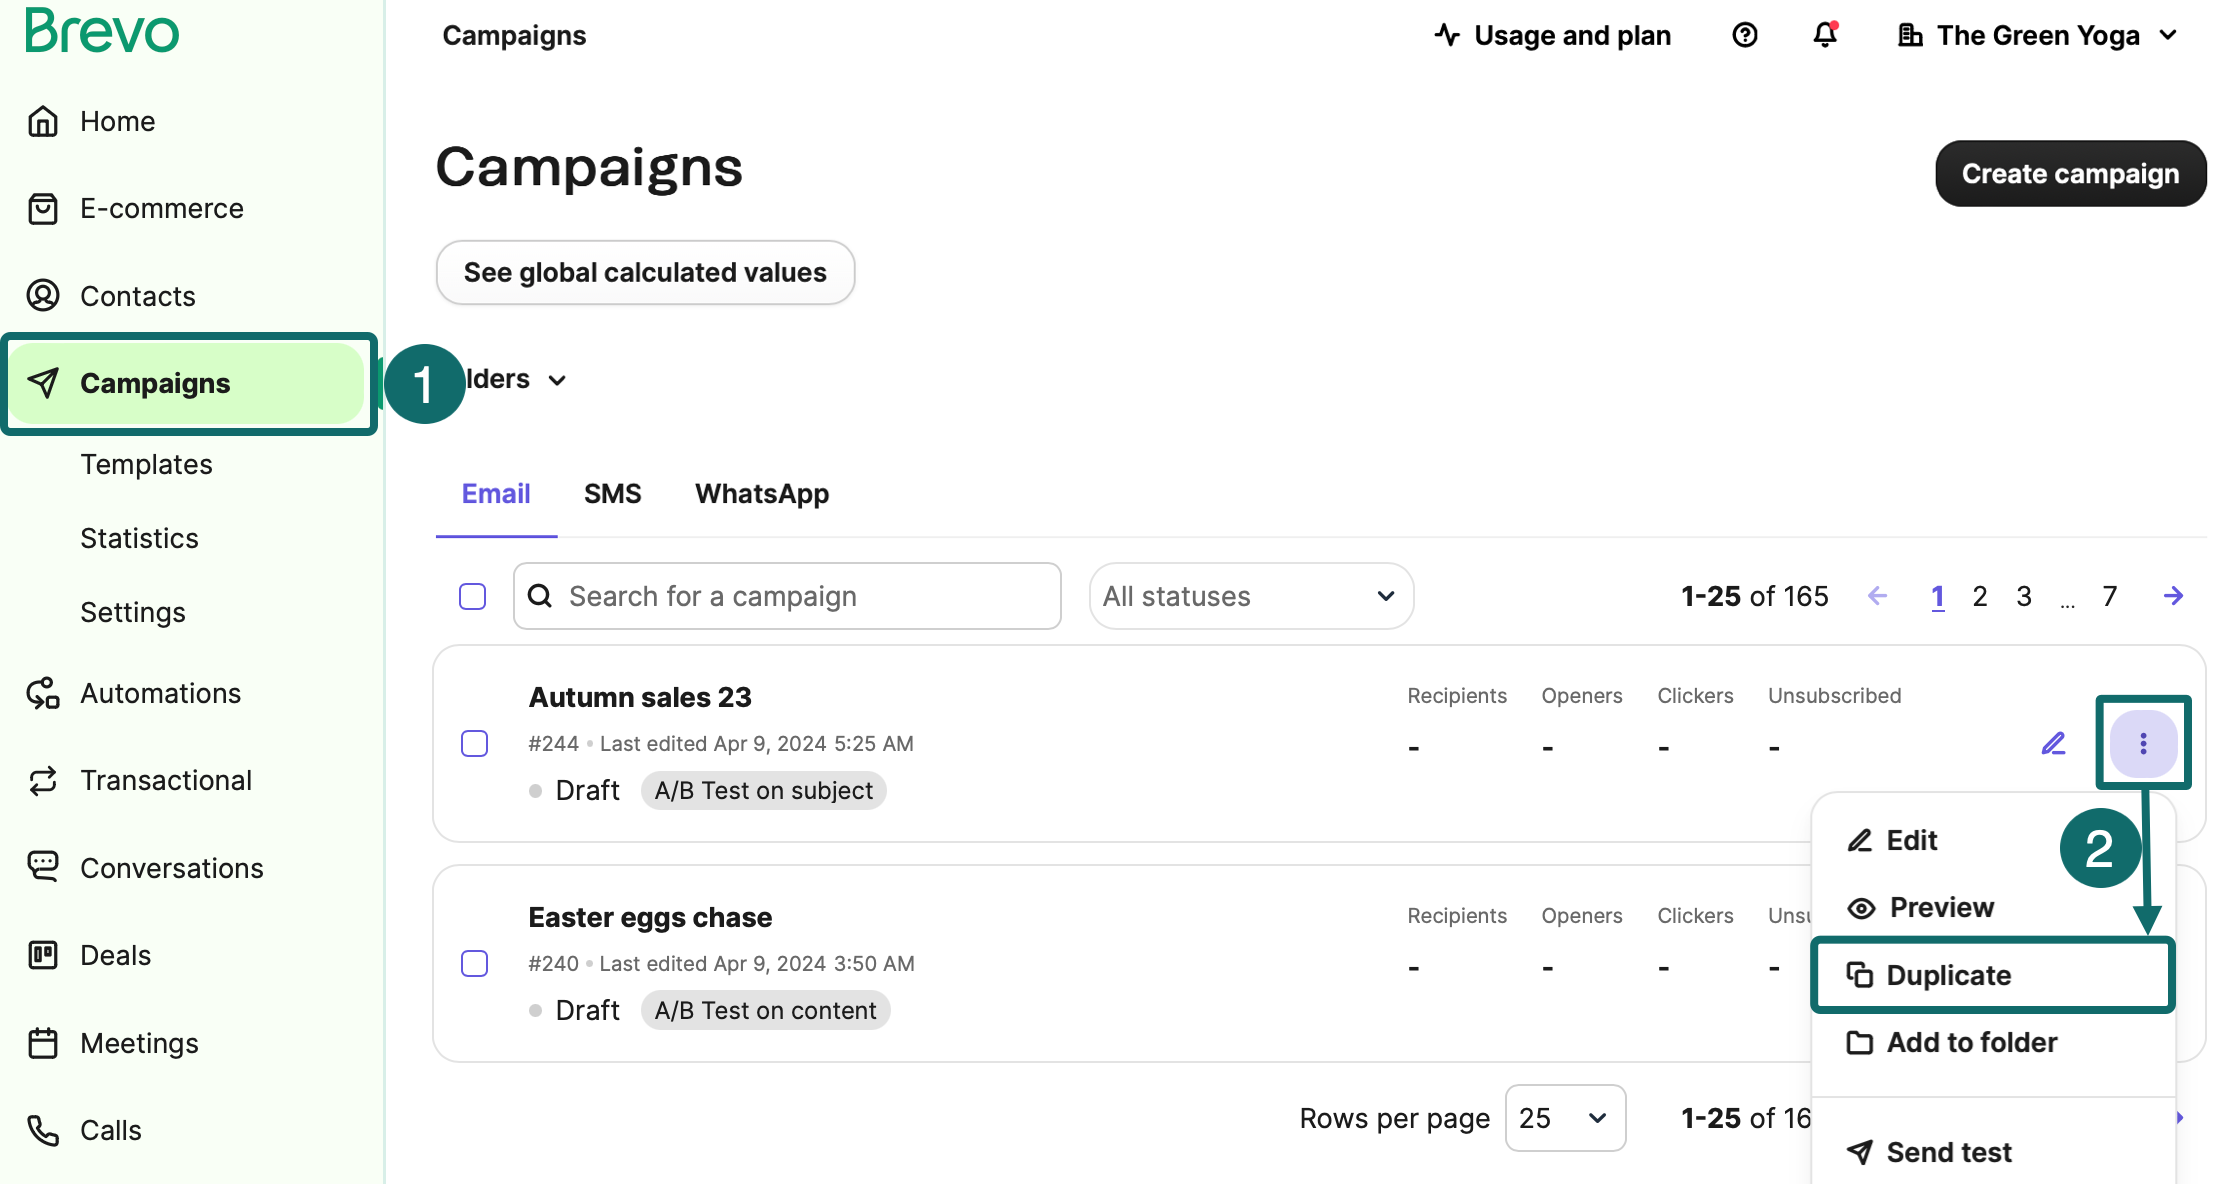The image size is (2230, 1184).
Task: Open the three-dot menu for Autumn sales 23
Action: (x=2143, y=743)
